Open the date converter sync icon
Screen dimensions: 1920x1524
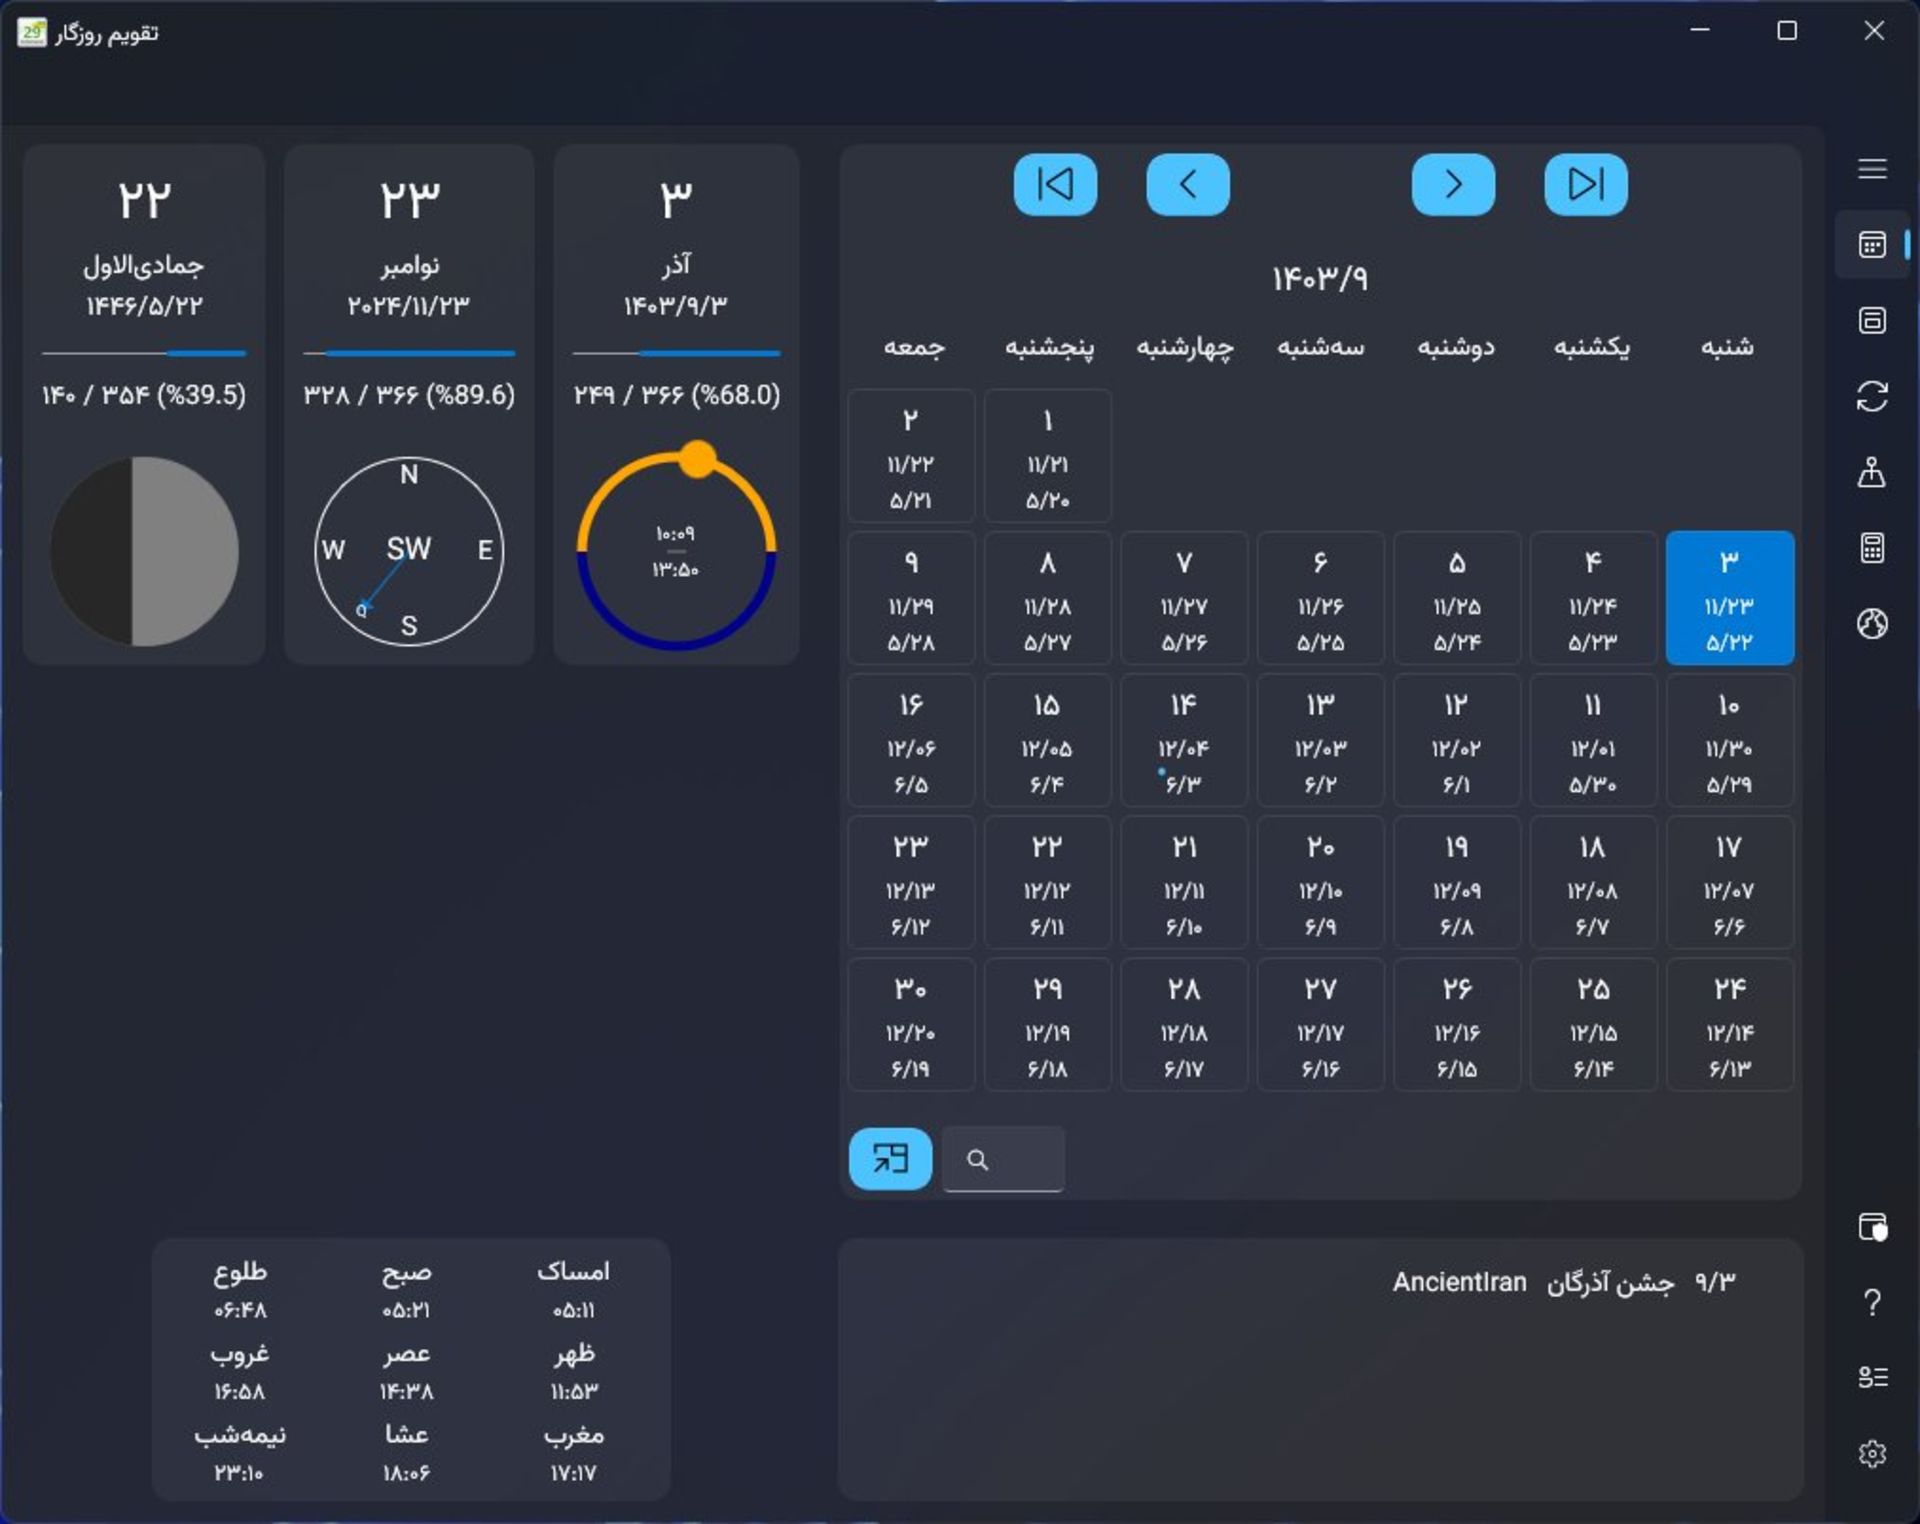coord(1872,396)
